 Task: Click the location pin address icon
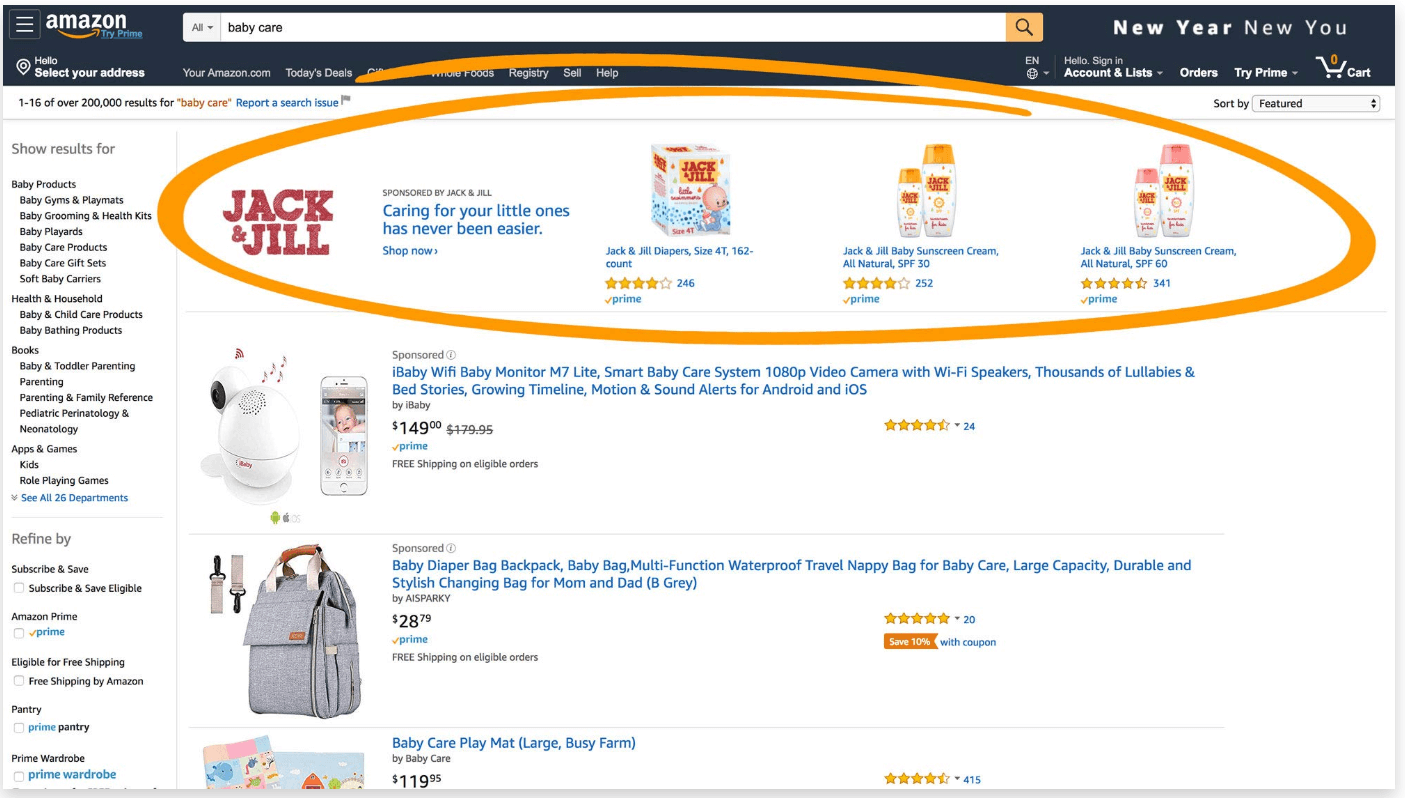(x=23, y=68)
